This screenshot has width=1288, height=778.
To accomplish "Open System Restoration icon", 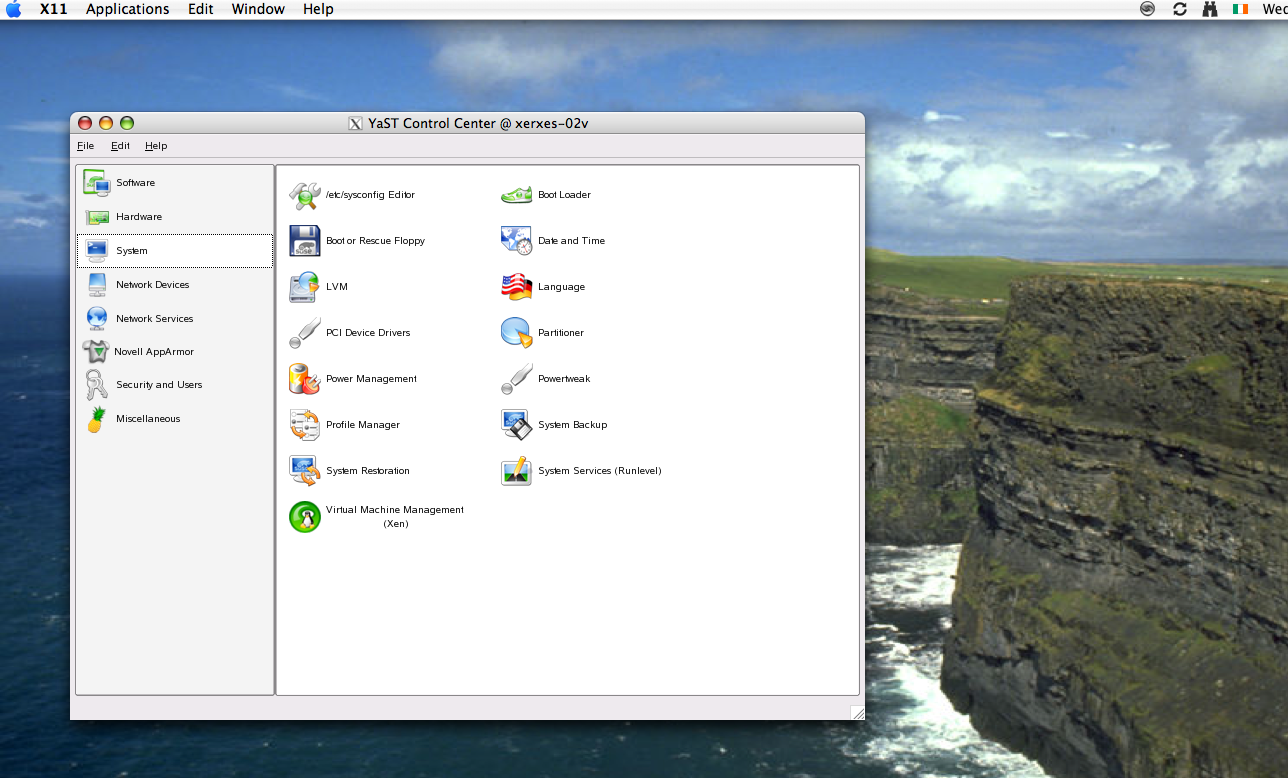I will [x=305, y=471].
